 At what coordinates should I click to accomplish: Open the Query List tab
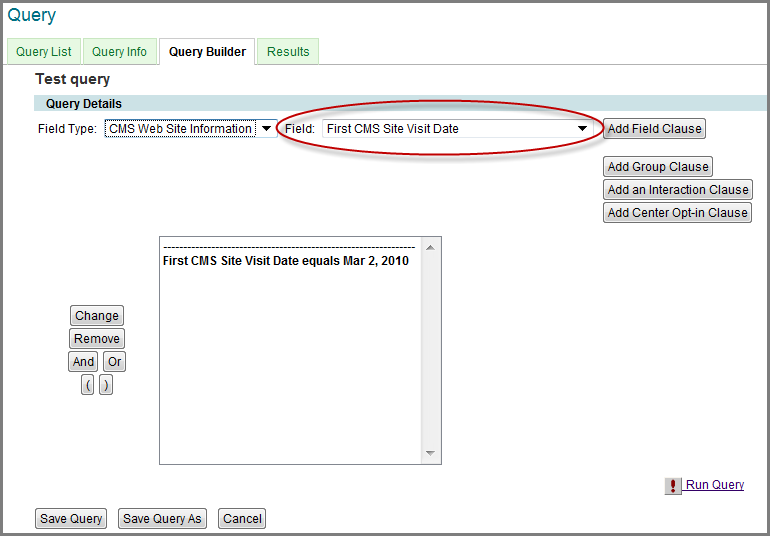click(x=44, y=52)
